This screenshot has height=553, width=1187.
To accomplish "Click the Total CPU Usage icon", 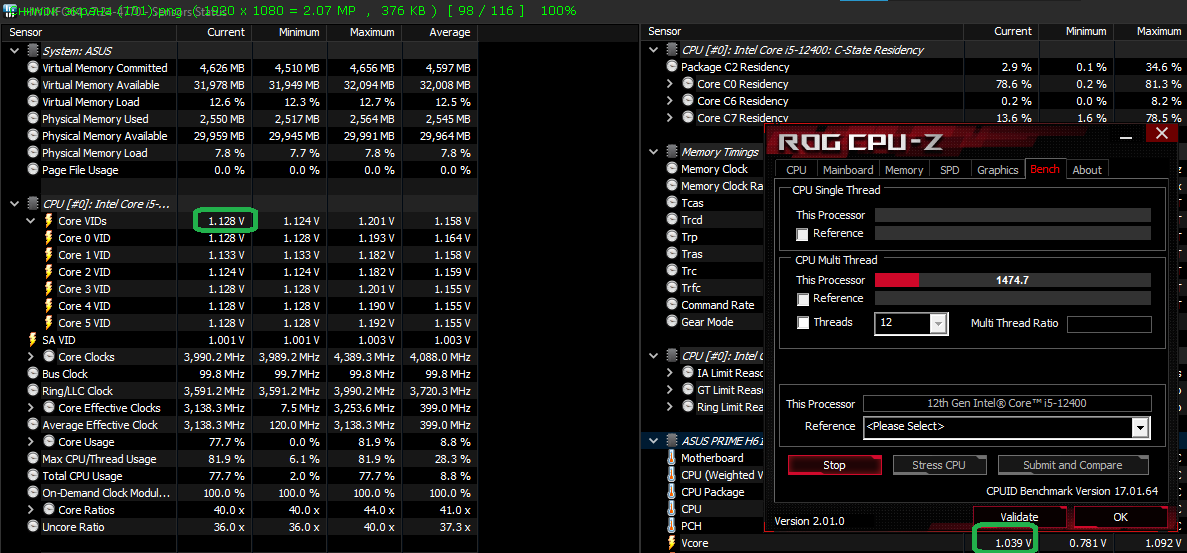I will click(33, 476).
